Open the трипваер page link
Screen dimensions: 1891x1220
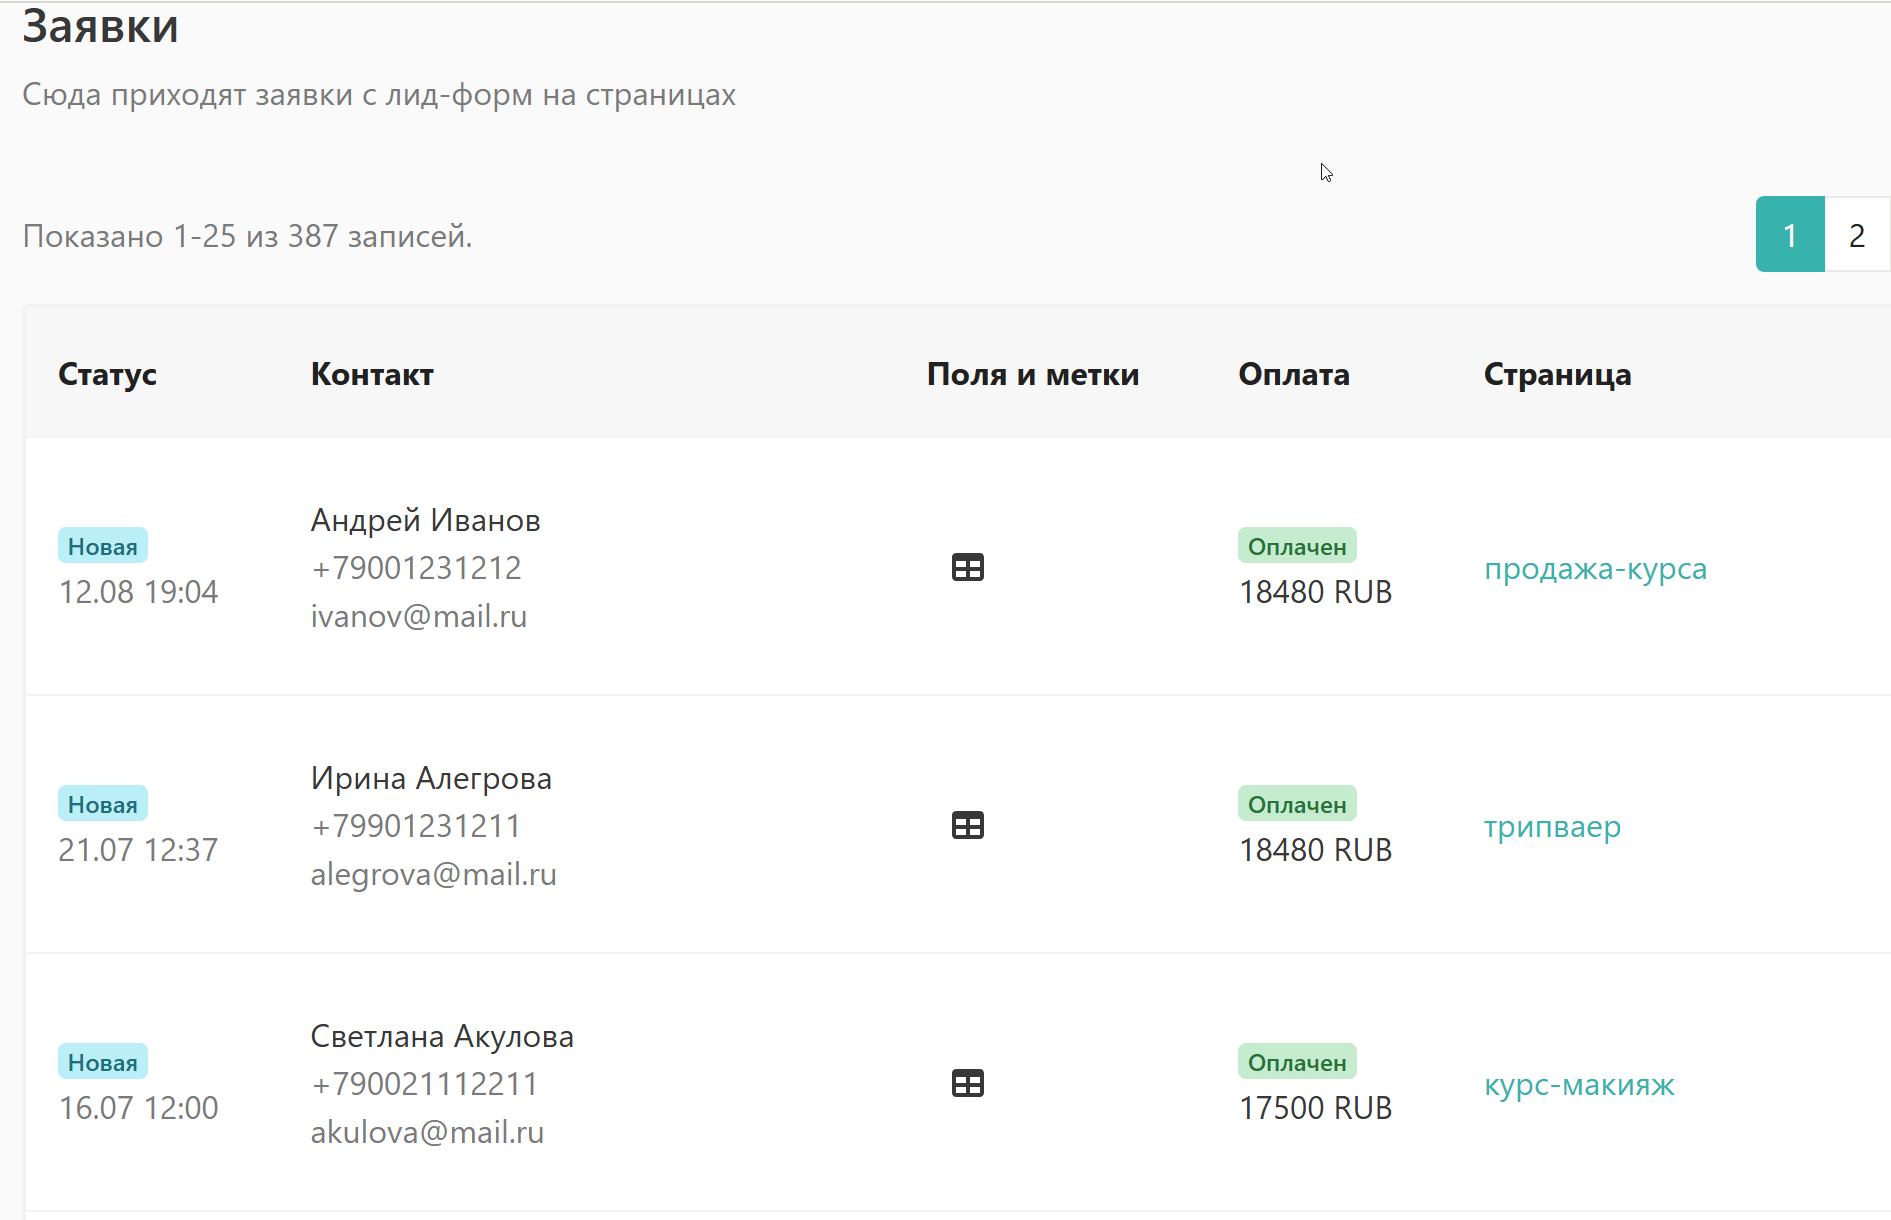click(x=1552, y=827)
